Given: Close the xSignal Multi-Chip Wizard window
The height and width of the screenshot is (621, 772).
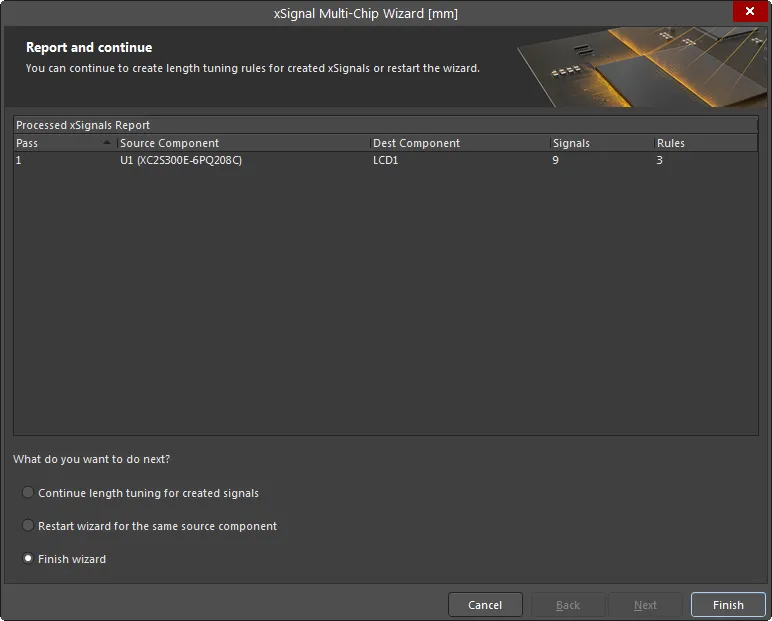Looking at the screenshot, I should tap(749, 11).
